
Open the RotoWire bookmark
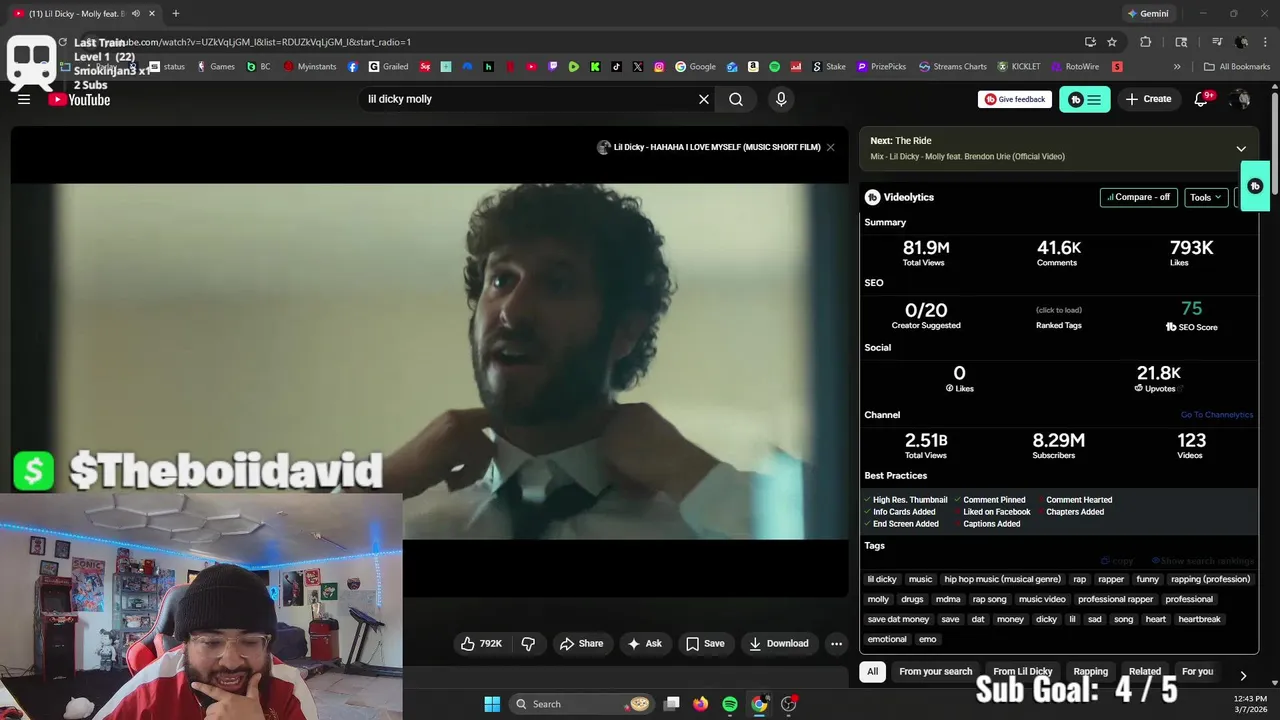point(1075,67)
